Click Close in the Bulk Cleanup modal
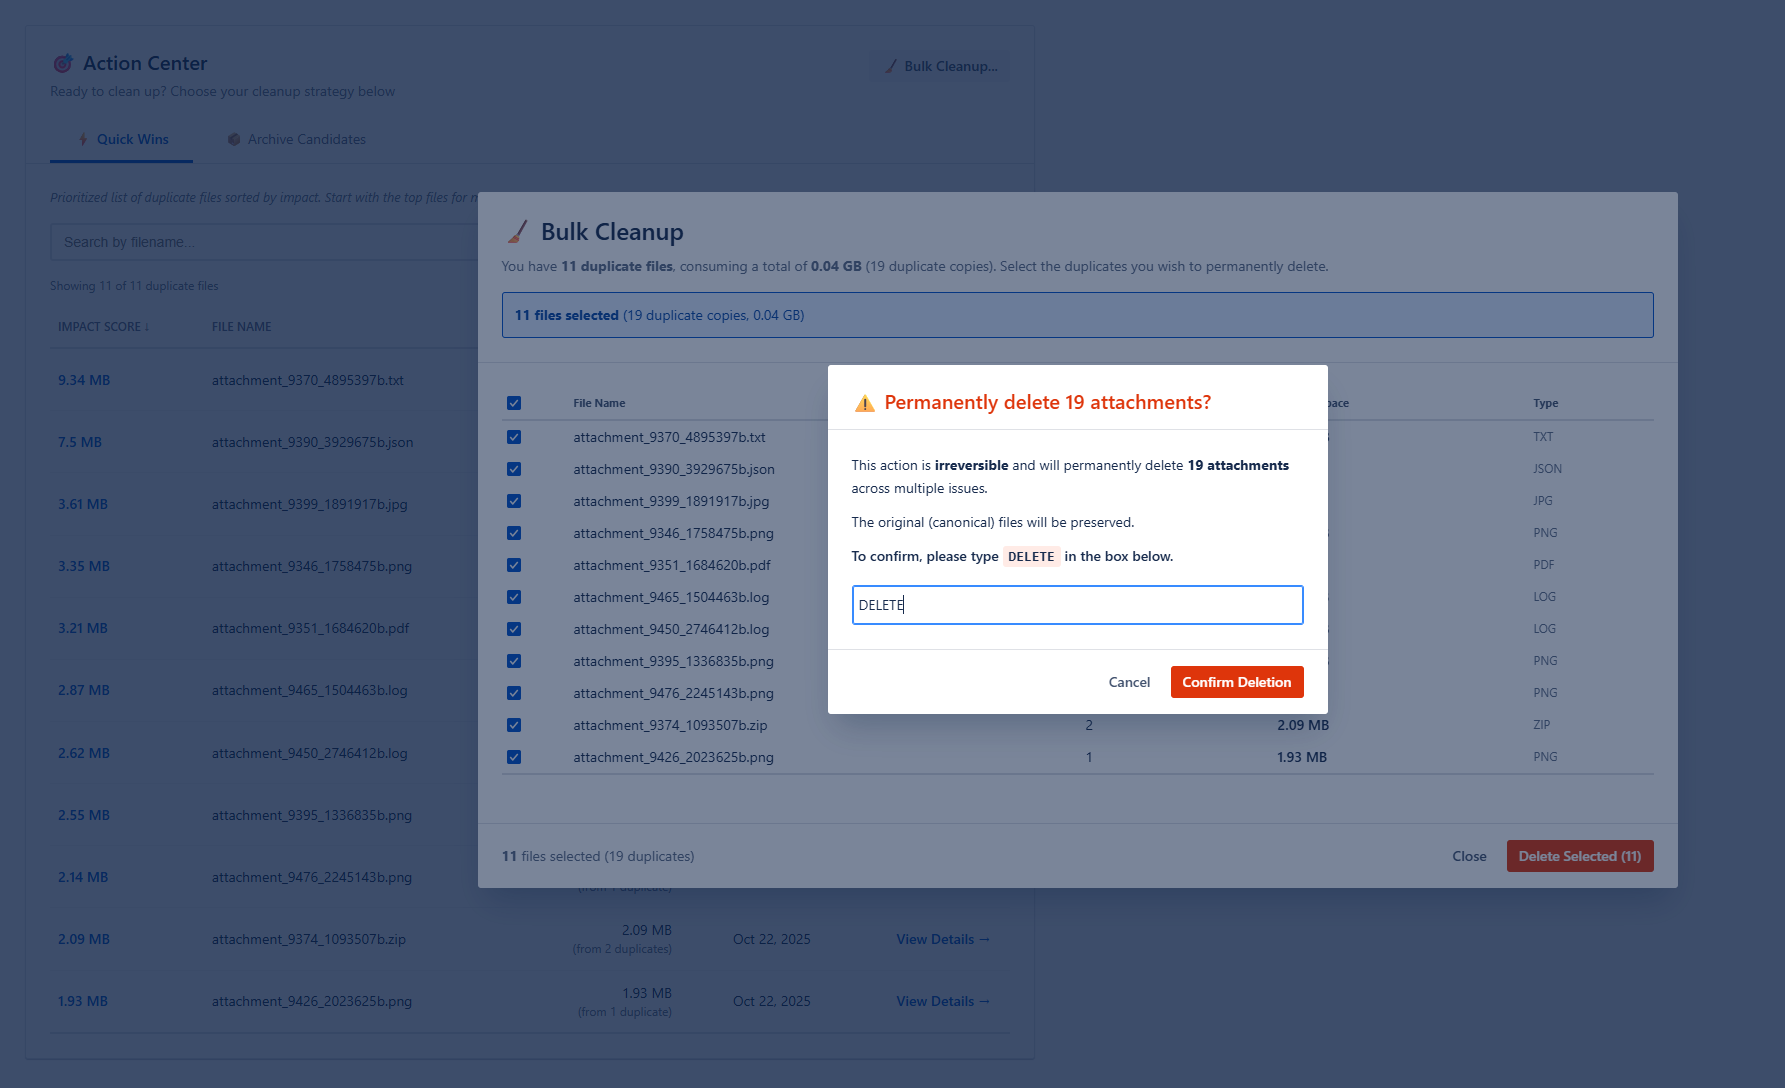The width and height of the screenshot is (1785, 1088). (1469, 856)
